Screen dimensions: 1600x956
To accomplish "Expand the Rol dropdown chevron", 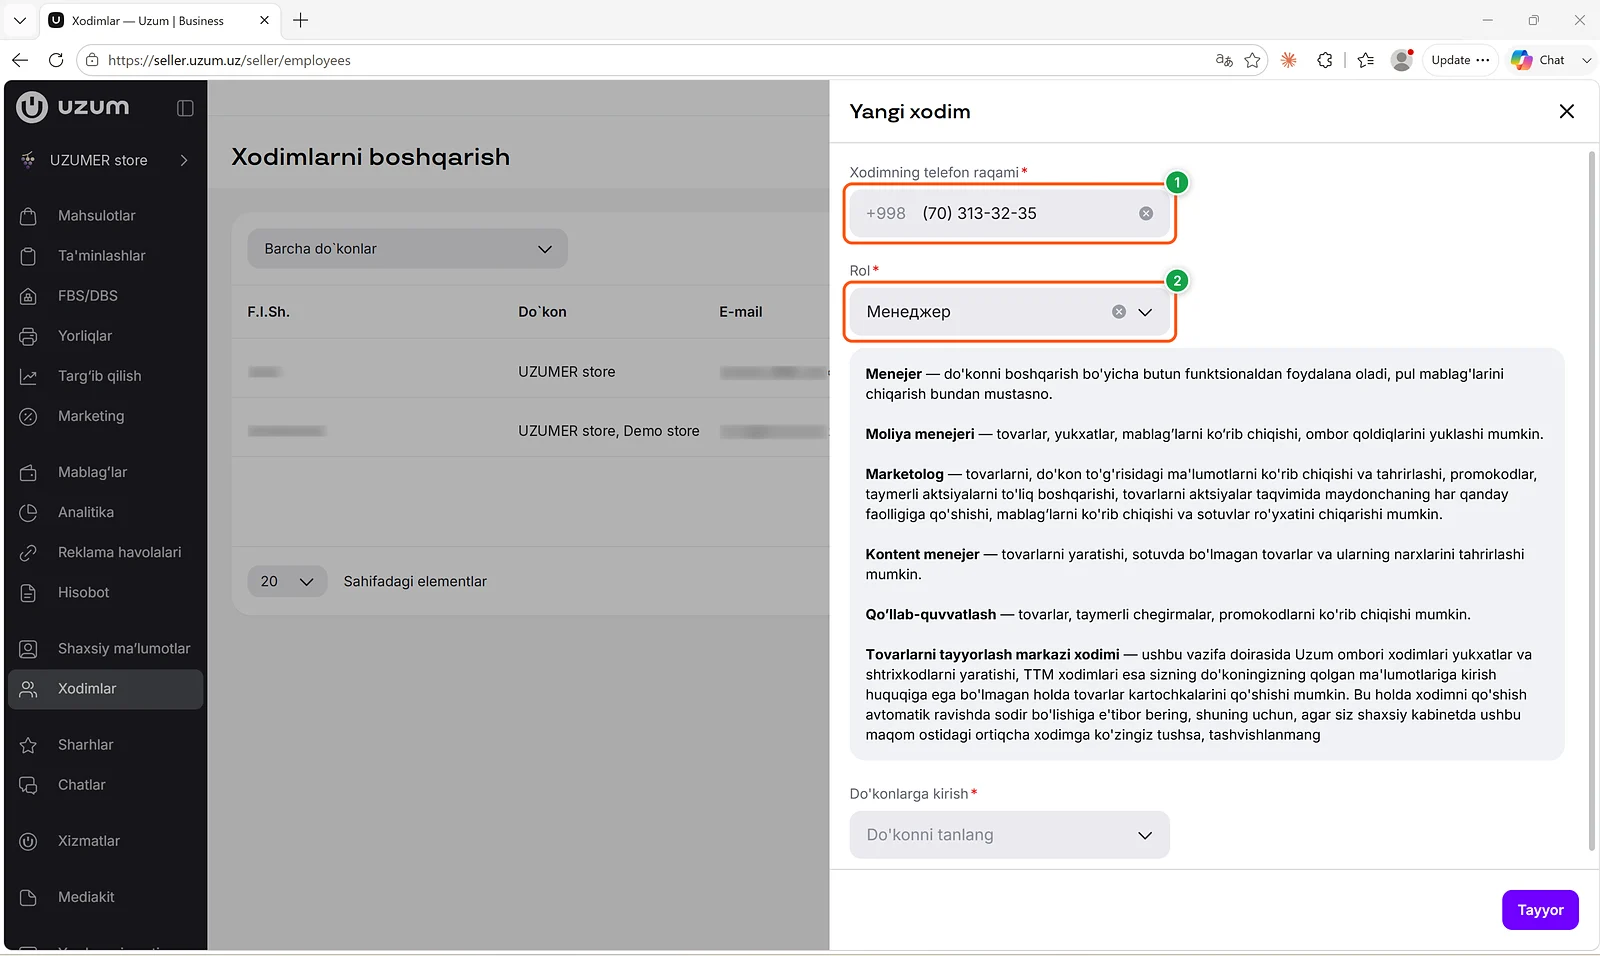I will click(1146, 312).
